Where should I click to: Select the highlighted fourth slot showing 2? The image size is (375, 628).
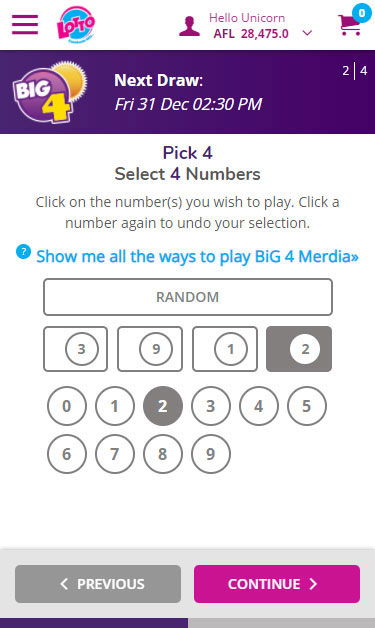(x=299, y=349)
